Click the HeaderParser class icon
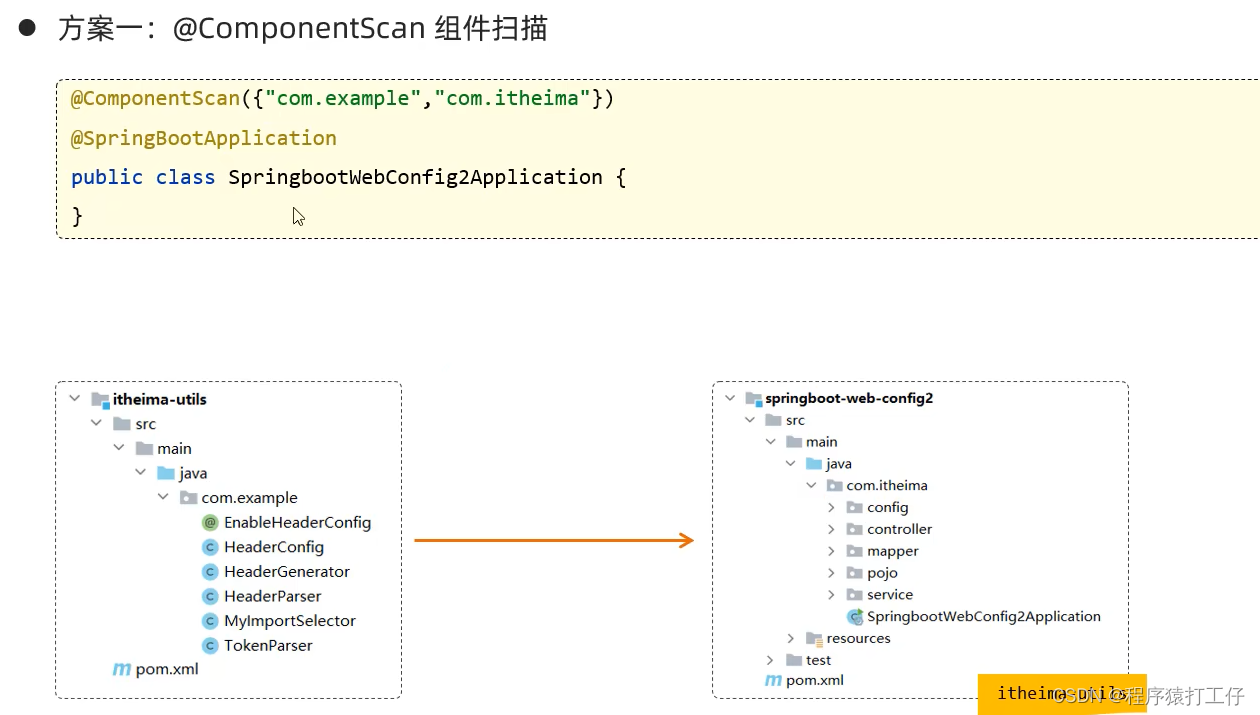Screen dimensions: 1260x715 point(210,596)
